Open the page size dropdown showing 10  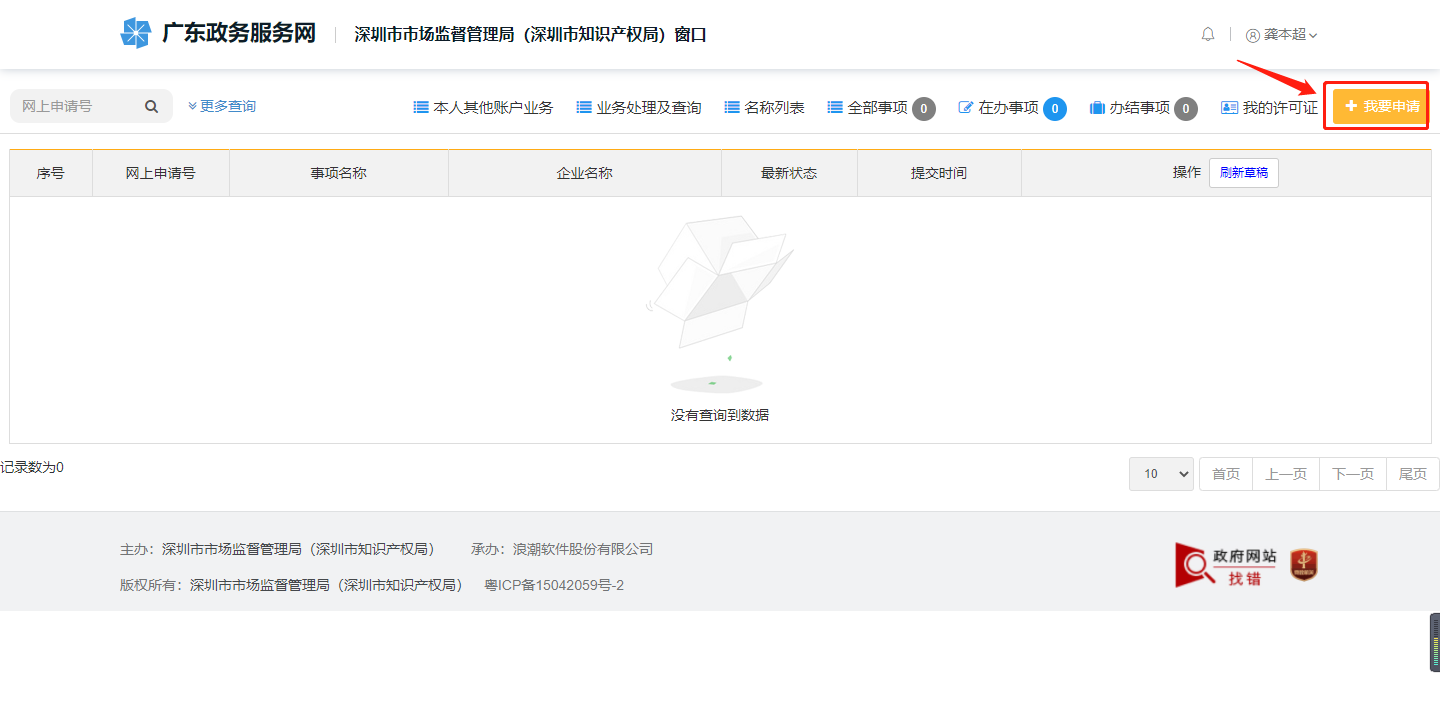coord(1161,474)
